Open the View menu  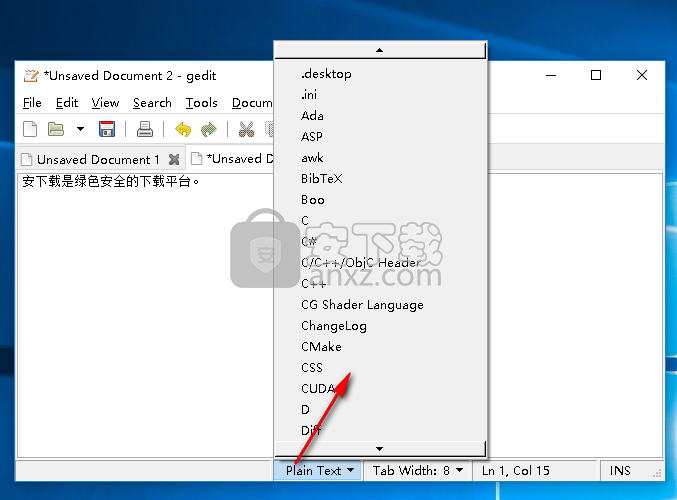[x=105, y=103]
